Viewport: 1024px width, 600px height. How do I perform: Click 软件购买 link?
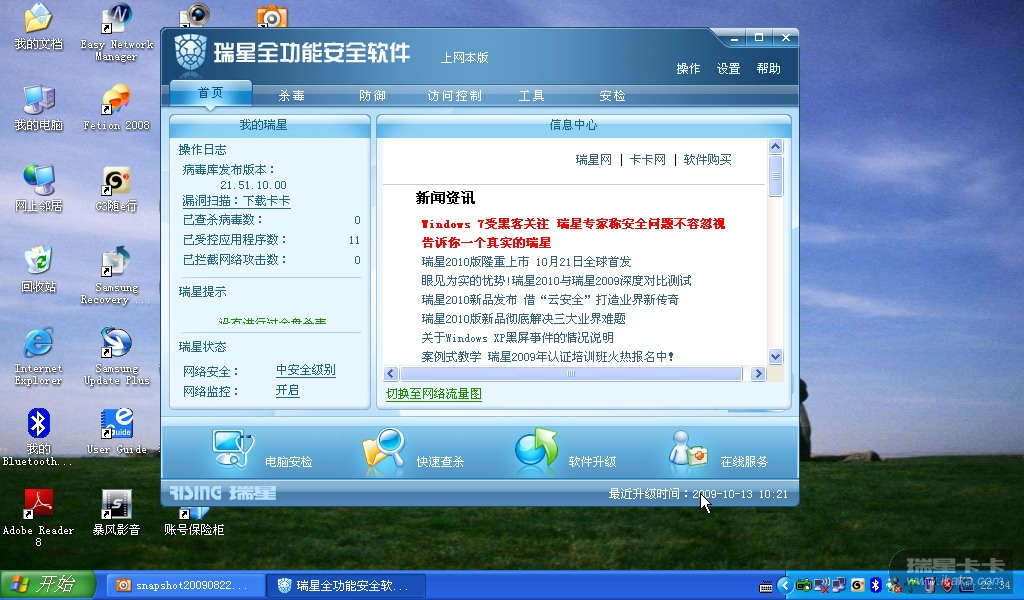click(707, 159)
